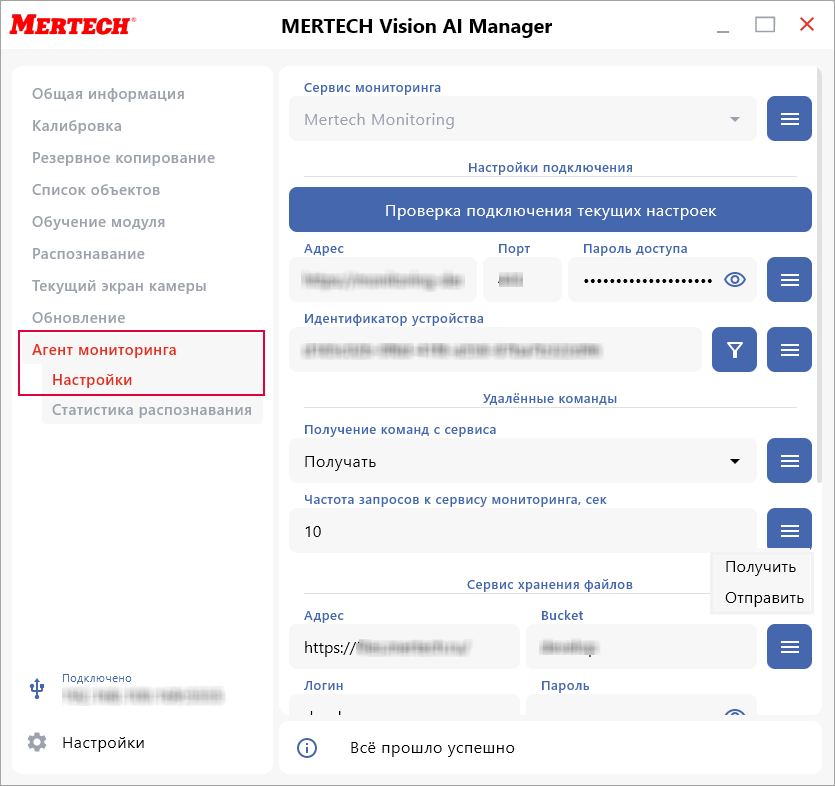Choose Отправить in the popup menu
The width and height of the screenshot is (835, 786).
[764, 598]
